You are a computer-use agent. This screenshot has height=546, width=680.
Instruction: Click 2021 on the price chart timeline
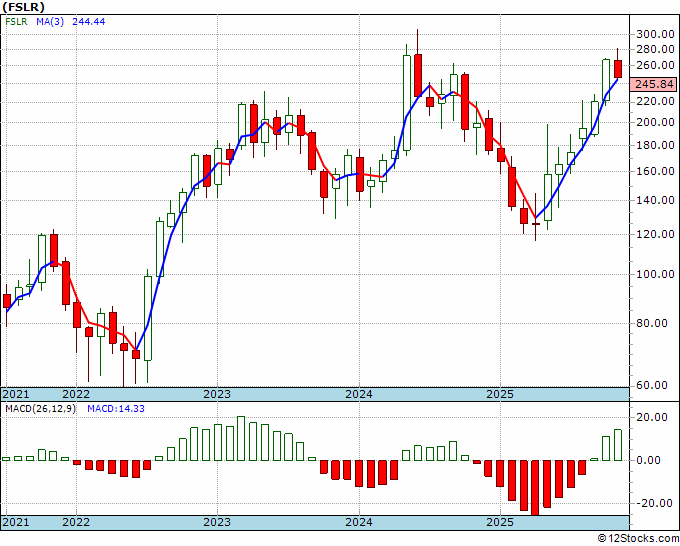[16, 394]
